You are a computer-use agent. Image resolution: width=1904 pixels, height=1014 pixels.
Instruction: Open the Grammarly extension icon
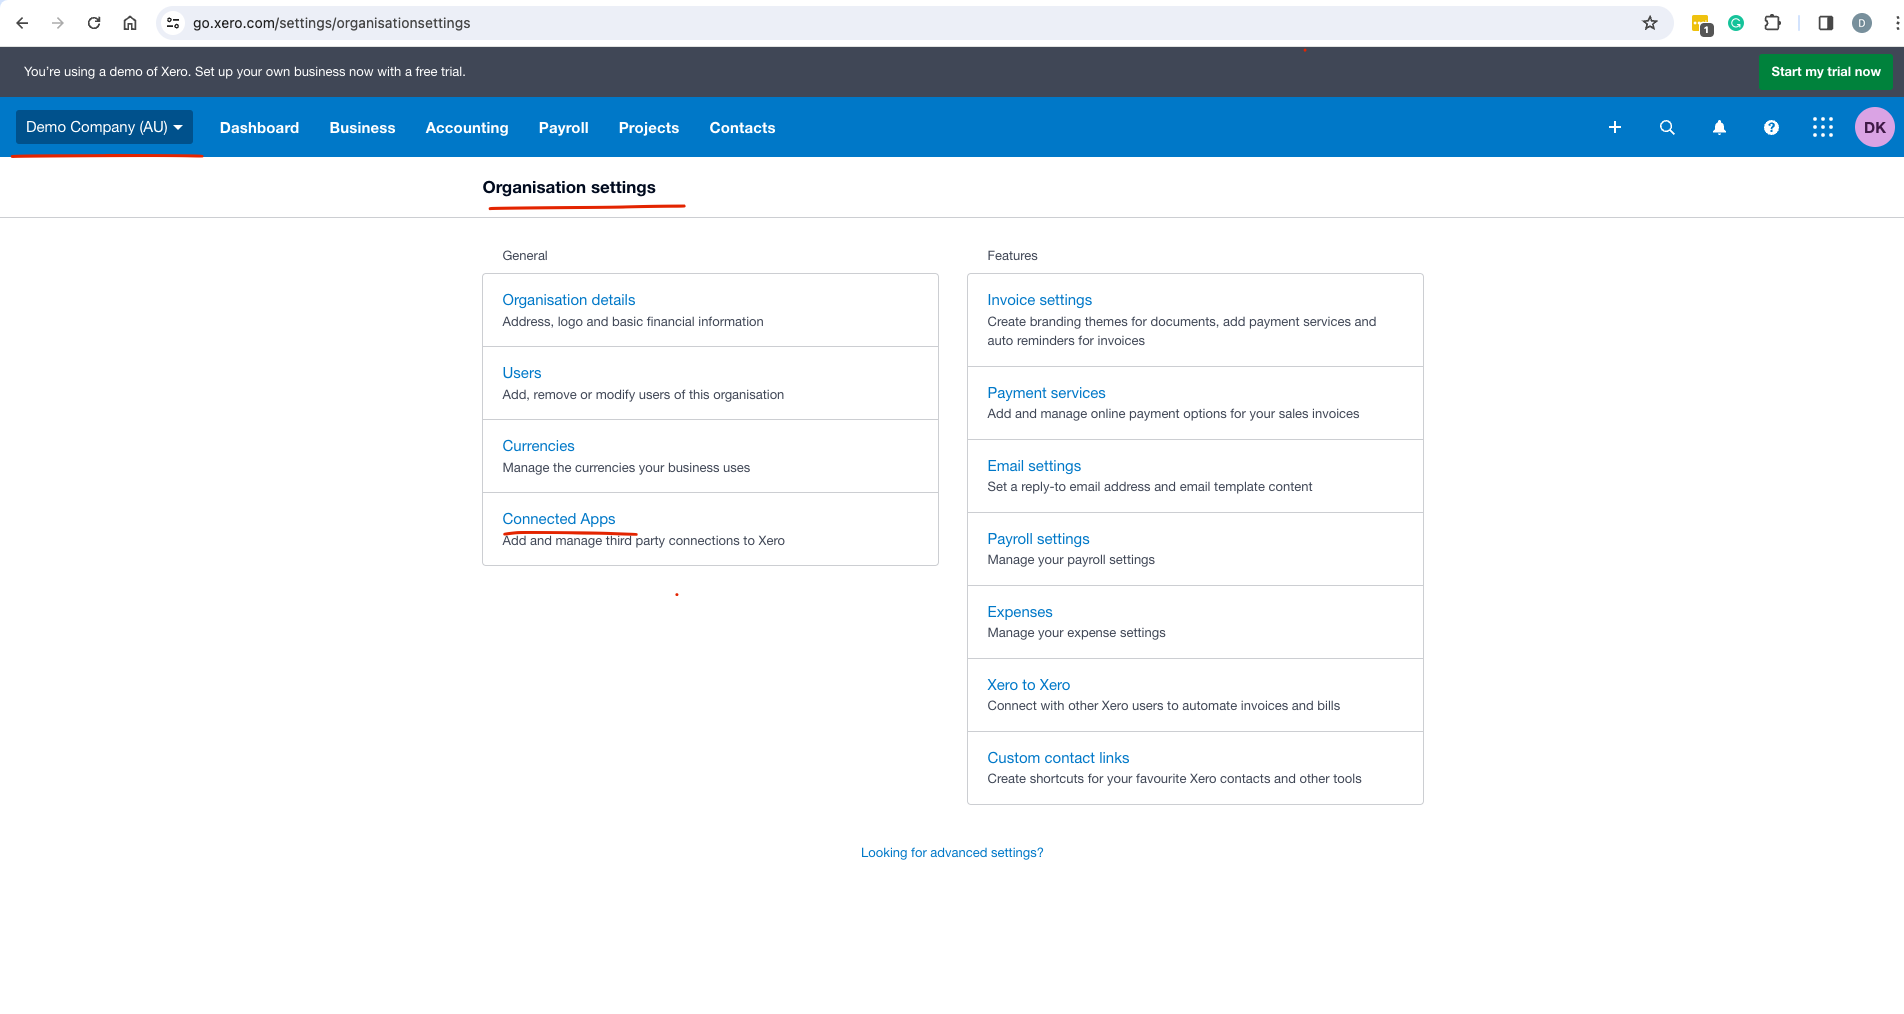click(x=1736, y=23)
